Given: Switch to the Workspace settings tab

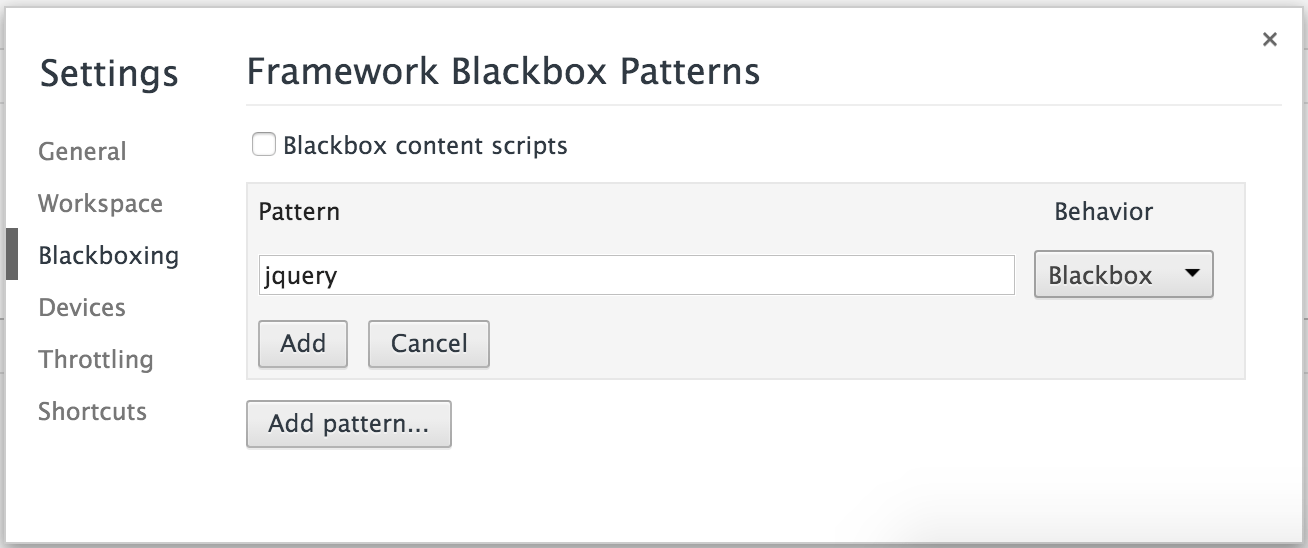Looking at the screenshot, I should [100, 204].
